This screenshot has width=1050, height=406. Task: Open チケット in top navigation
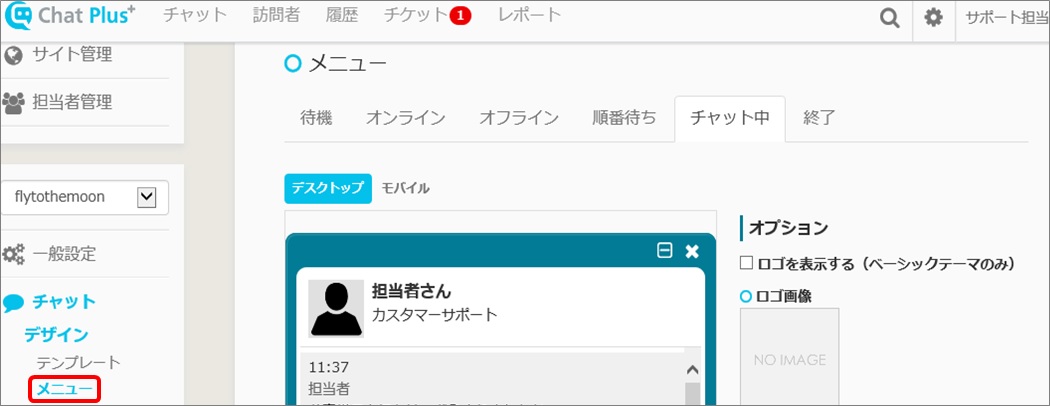(x=415, y=15)
